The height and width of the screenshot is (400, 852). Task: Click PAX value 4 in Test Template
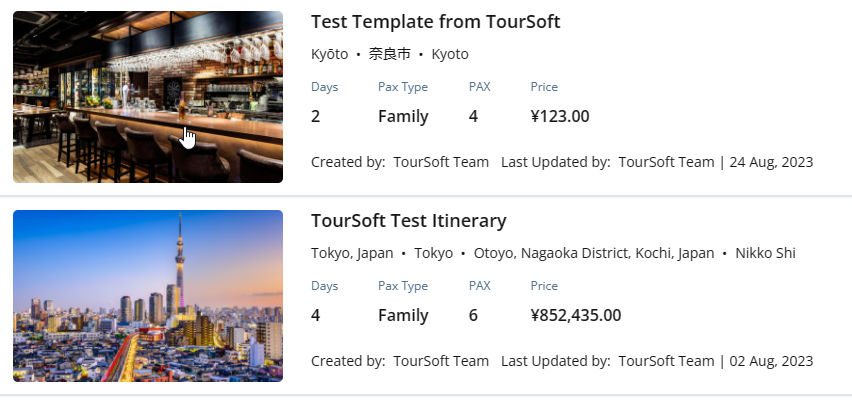(x=473, y=116)
